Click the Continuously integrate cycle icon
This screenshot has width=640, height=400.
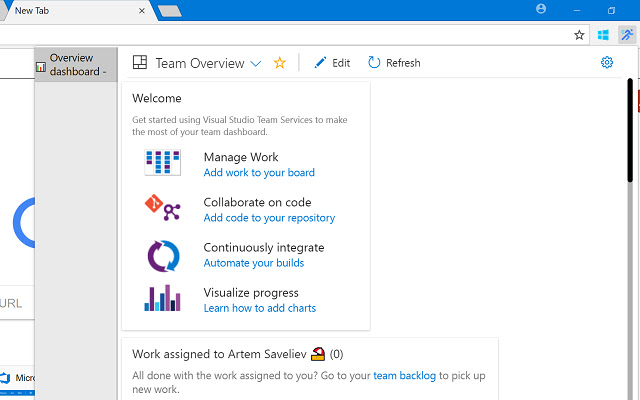pyautogui.click(x=163, y=256)
